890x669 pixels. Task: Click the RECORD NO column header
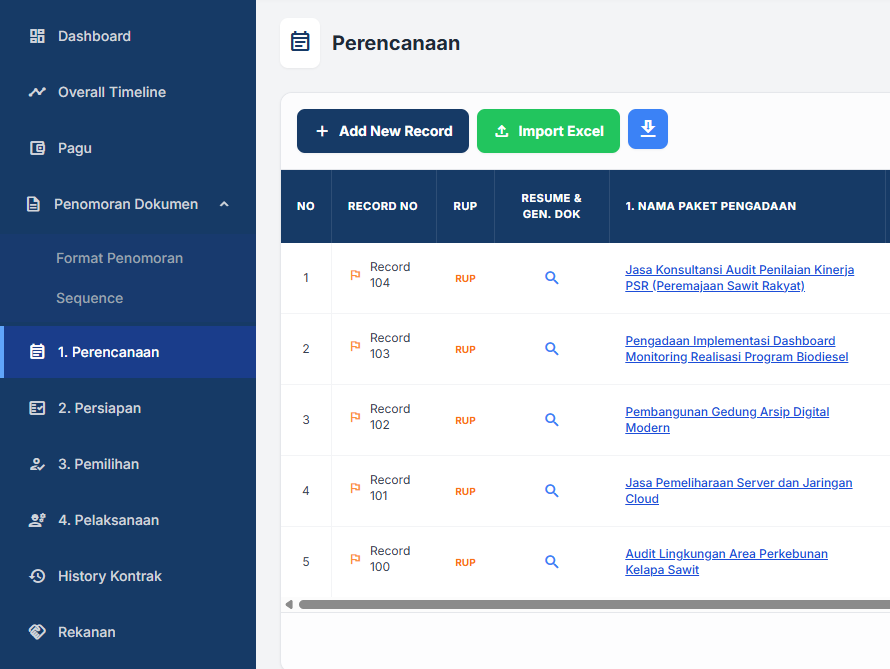(383, 207)
